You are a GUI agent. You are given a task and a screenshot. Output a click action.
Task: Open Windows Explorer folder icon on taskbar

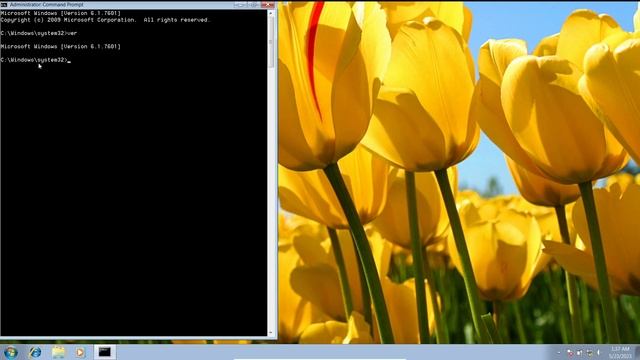tap(58, 352)
